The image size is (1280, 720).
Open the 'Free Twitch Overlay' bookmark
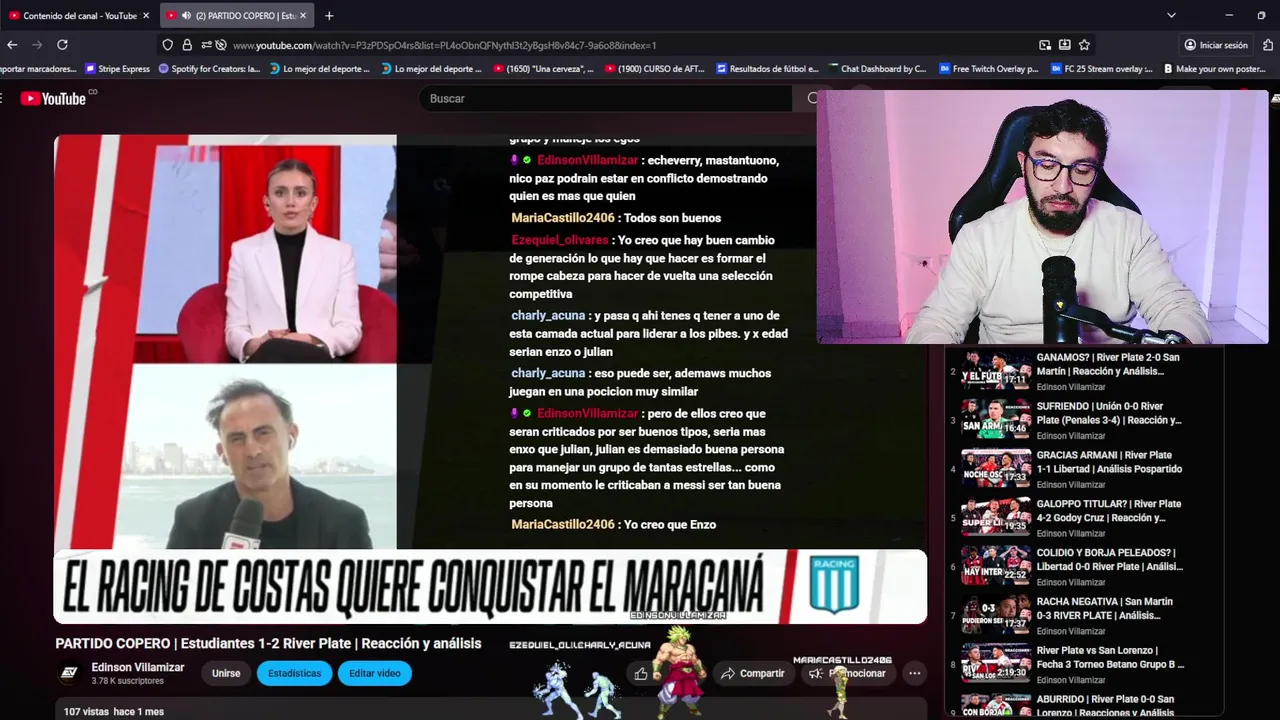[x=989, y=69]
